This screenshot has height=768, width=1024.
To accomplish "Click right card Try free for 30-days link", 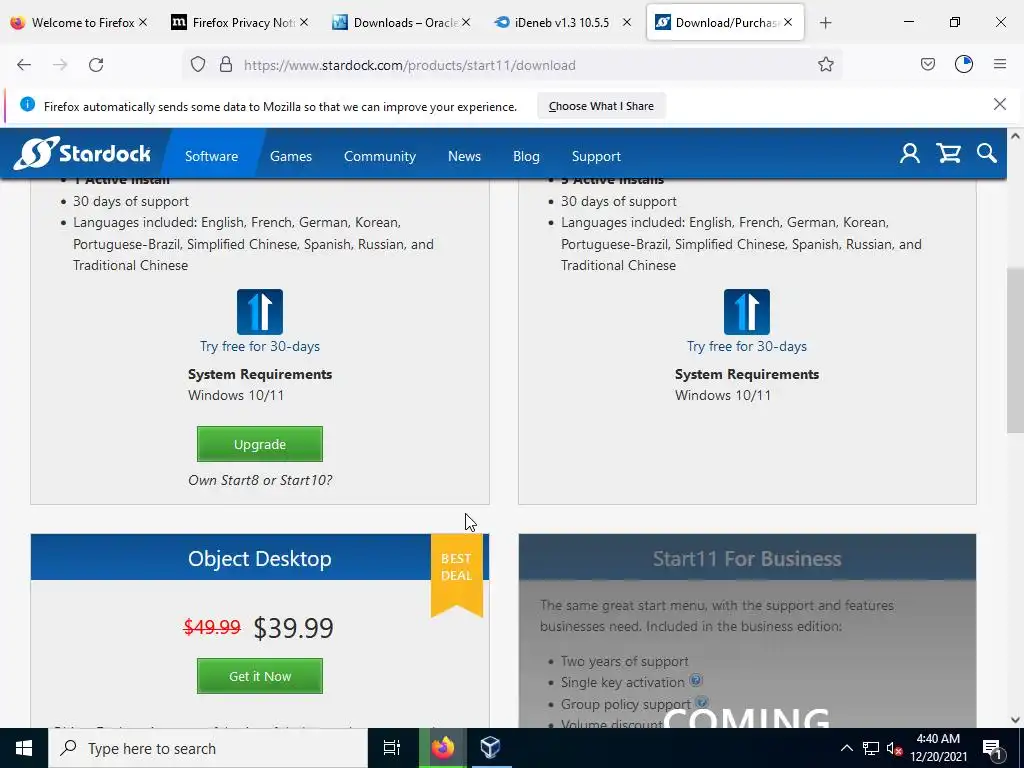I will pyautogui.click(x=746, y=346).
